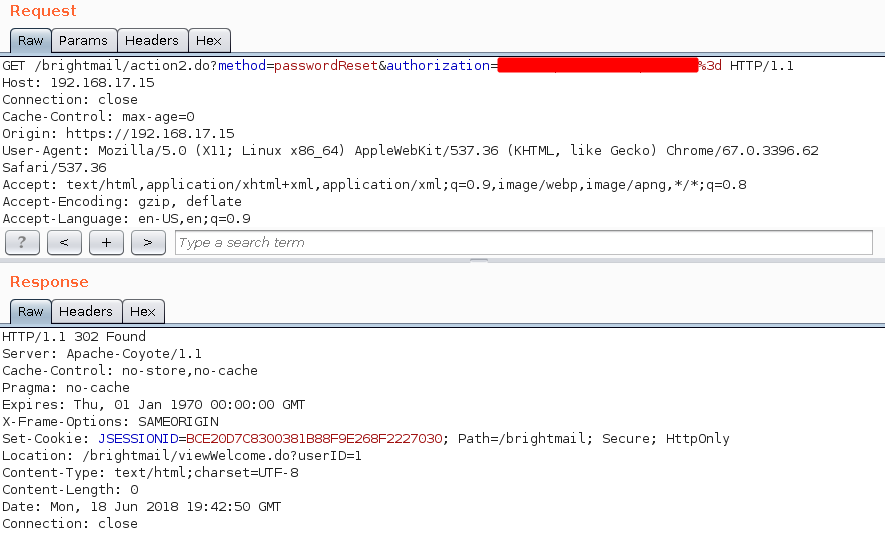The image size is (885, 539).
Task: Click the 'Pragma: no-cache' header
Action: tap(66, 387)
